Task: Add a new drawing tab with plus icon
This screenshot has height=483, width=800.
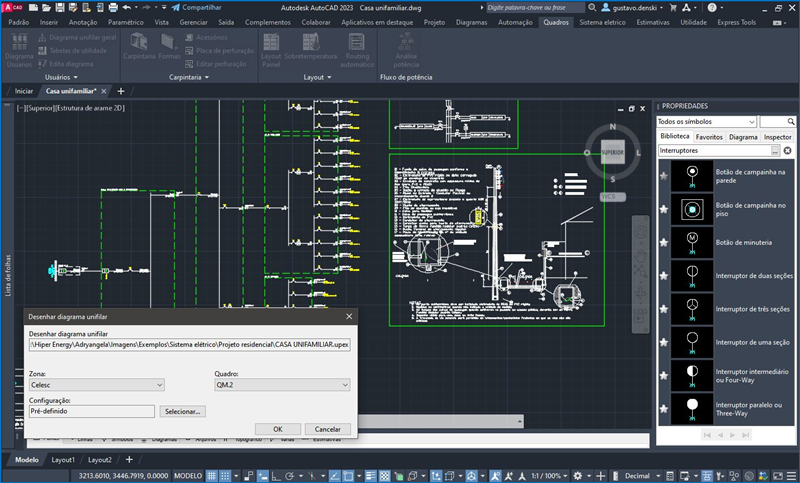Action: [x=122, y=91]
